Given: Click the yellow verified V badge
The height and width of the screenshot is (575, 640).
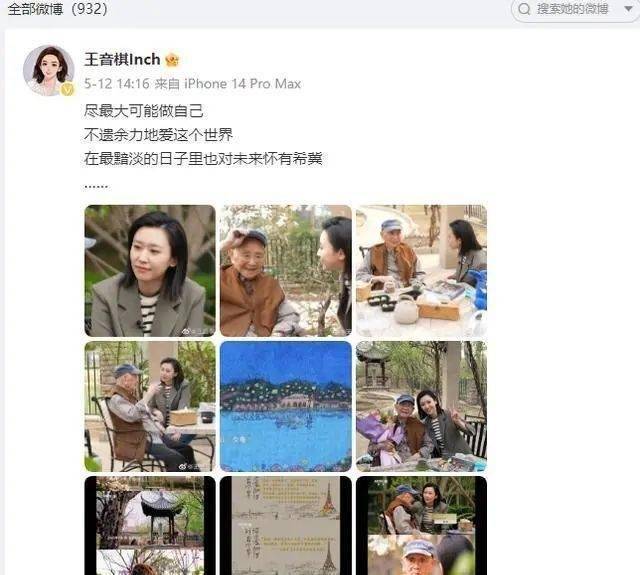Looking at the screenshot, I should click(x=67, y=89).
